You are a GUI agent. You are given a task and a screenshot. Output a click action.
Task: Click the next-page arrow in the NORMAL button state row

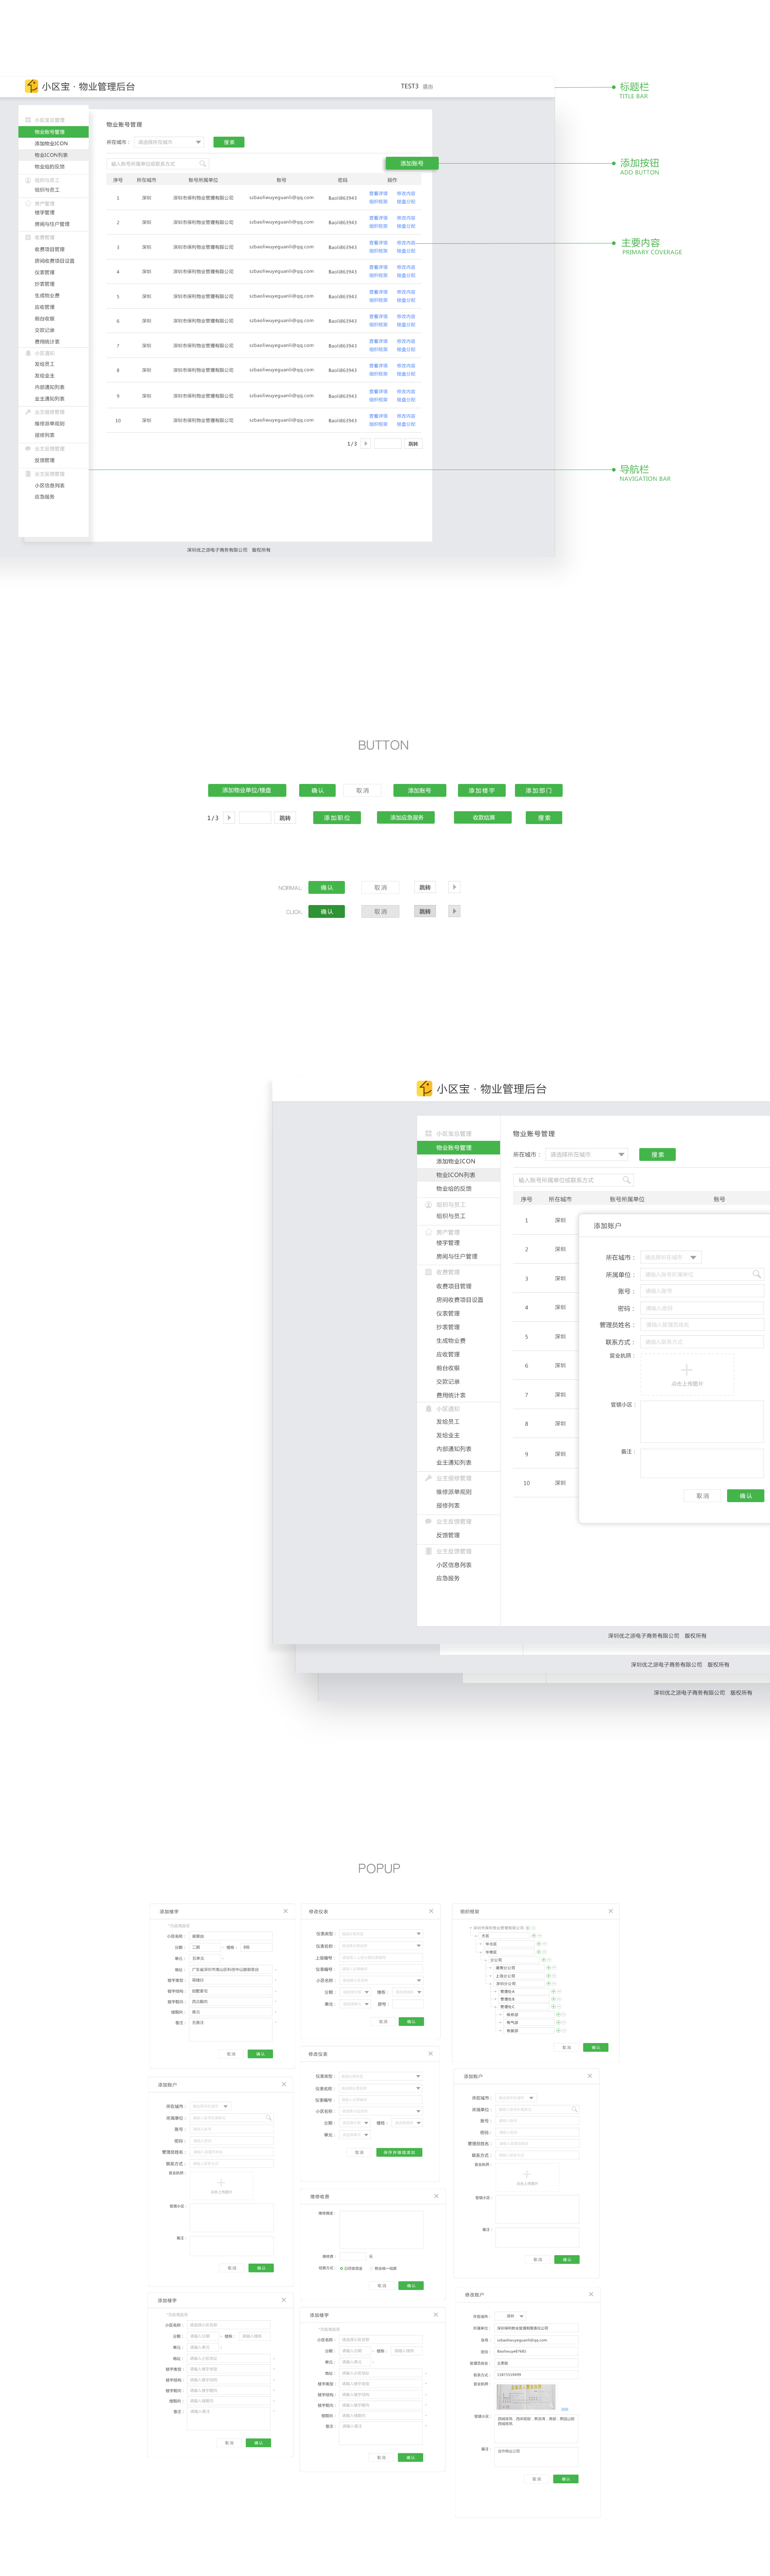coord(454,887)
